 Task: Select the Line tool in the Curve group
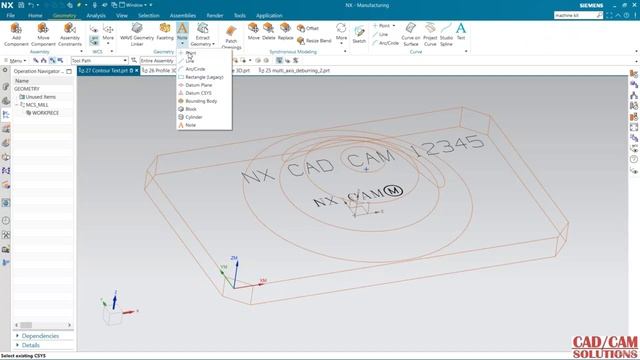tap(380, 34)
